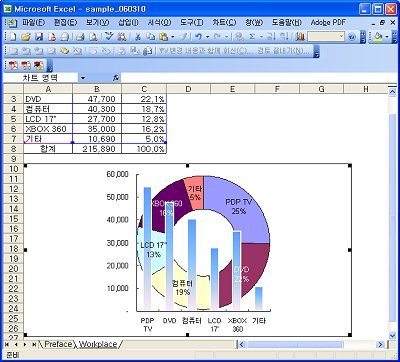
Task: Click the Undo arrow icon
Action: [x=198, y=37]
